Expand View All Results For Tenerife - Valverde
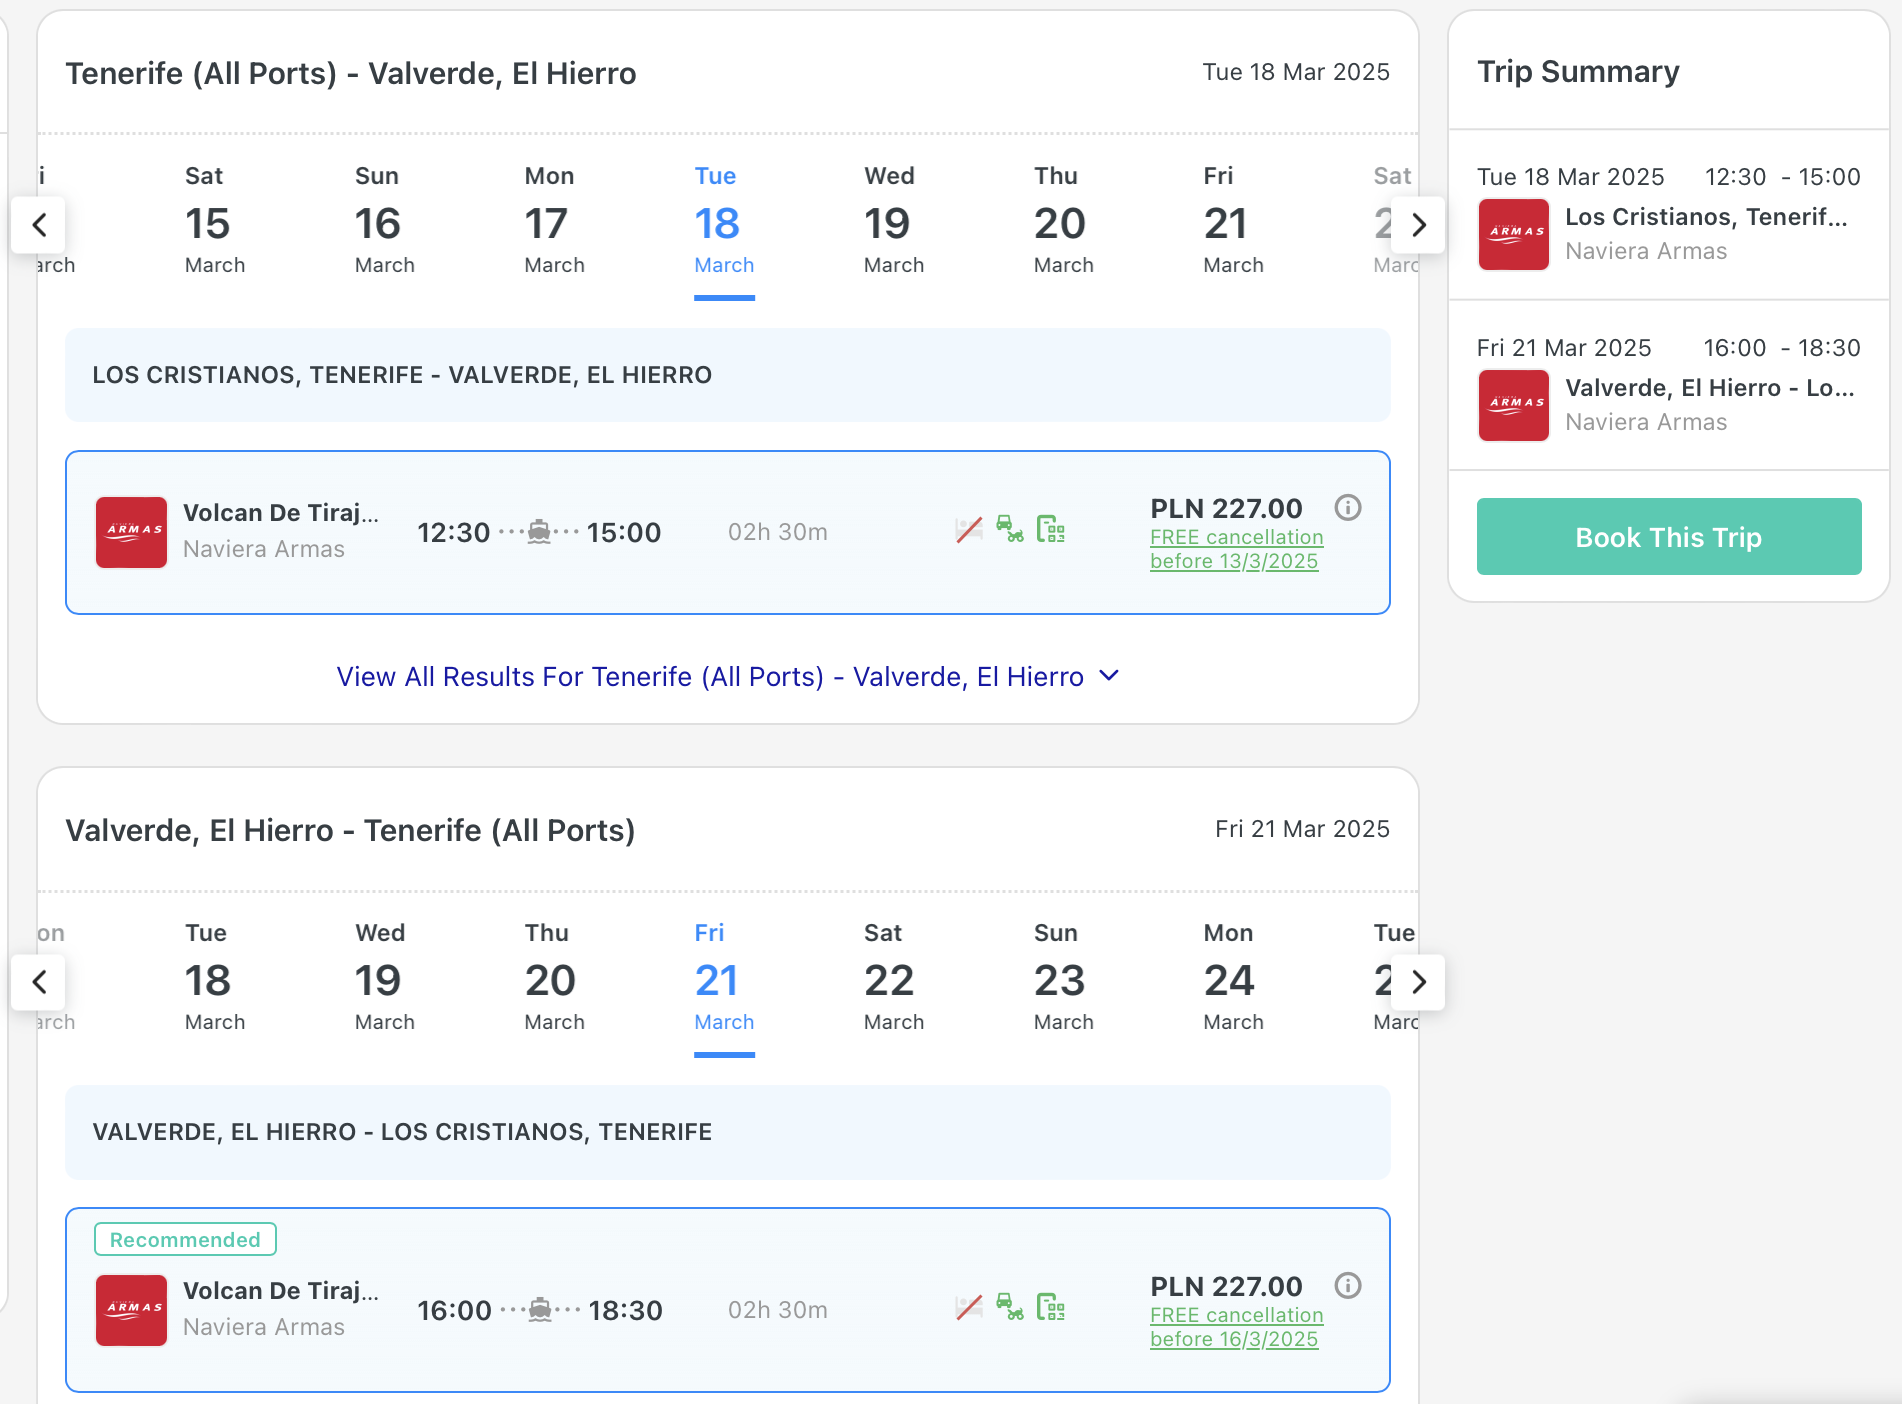The height and width of the screenshot is (1404, 1902). [728, 677]
